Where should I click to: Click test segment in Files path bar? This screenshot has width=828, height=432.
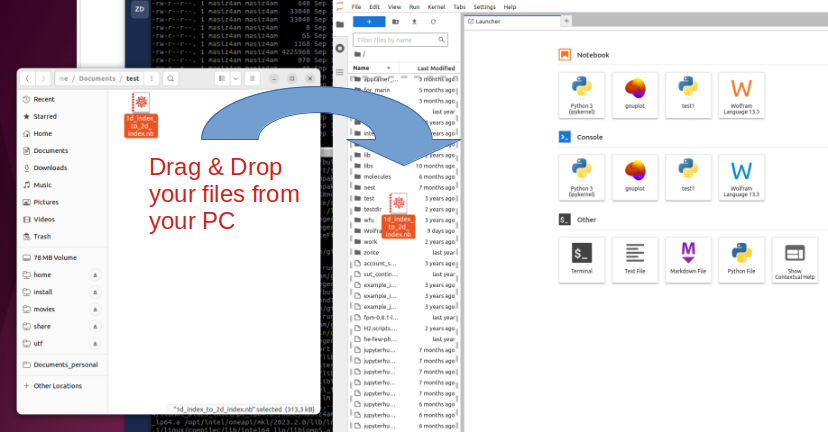point(133,79)
